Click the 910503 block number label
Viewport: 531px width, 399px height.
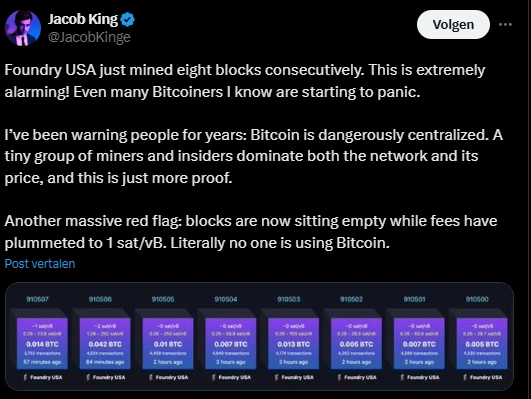point(289,299)
